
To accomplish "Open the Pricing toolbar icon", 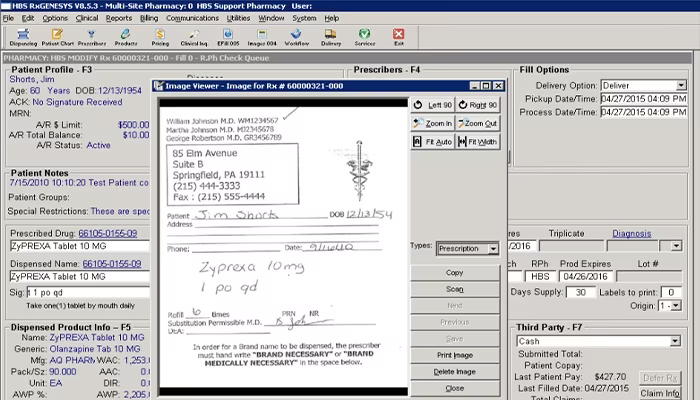I will (160, 37).
